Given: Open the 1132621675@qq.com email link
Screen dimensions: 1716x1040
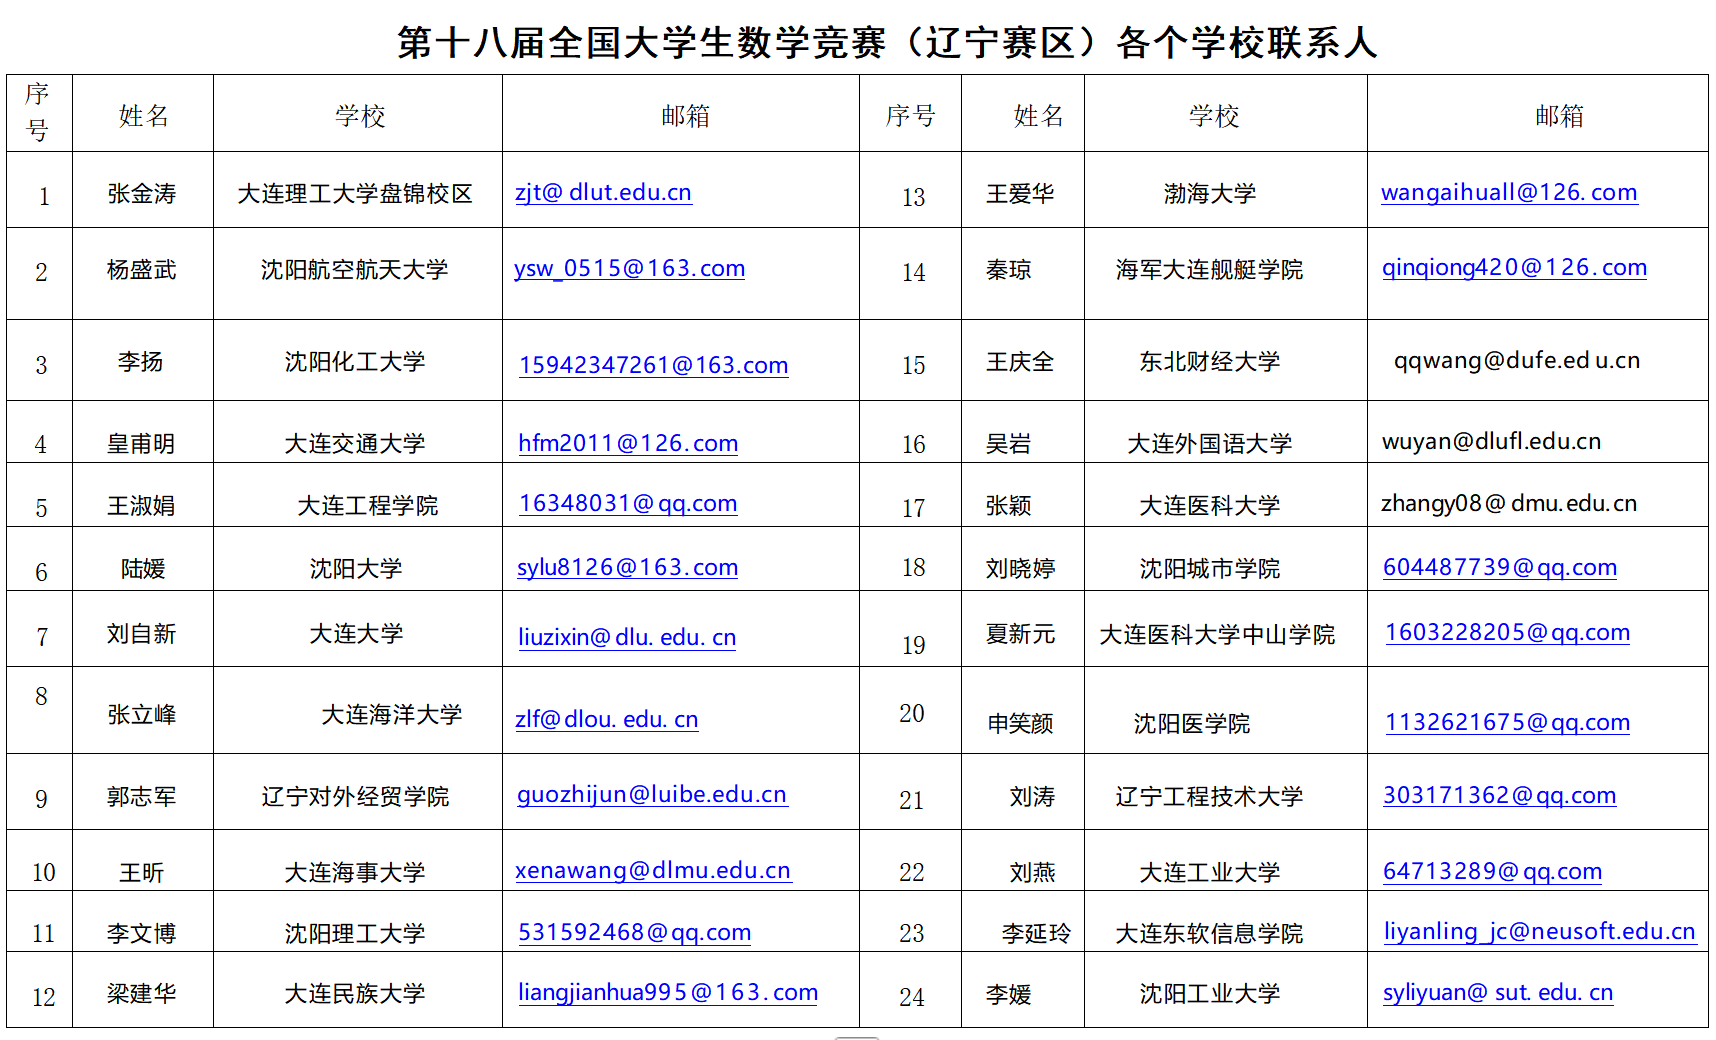Looking at the screenshot, I should point(1507,722).
